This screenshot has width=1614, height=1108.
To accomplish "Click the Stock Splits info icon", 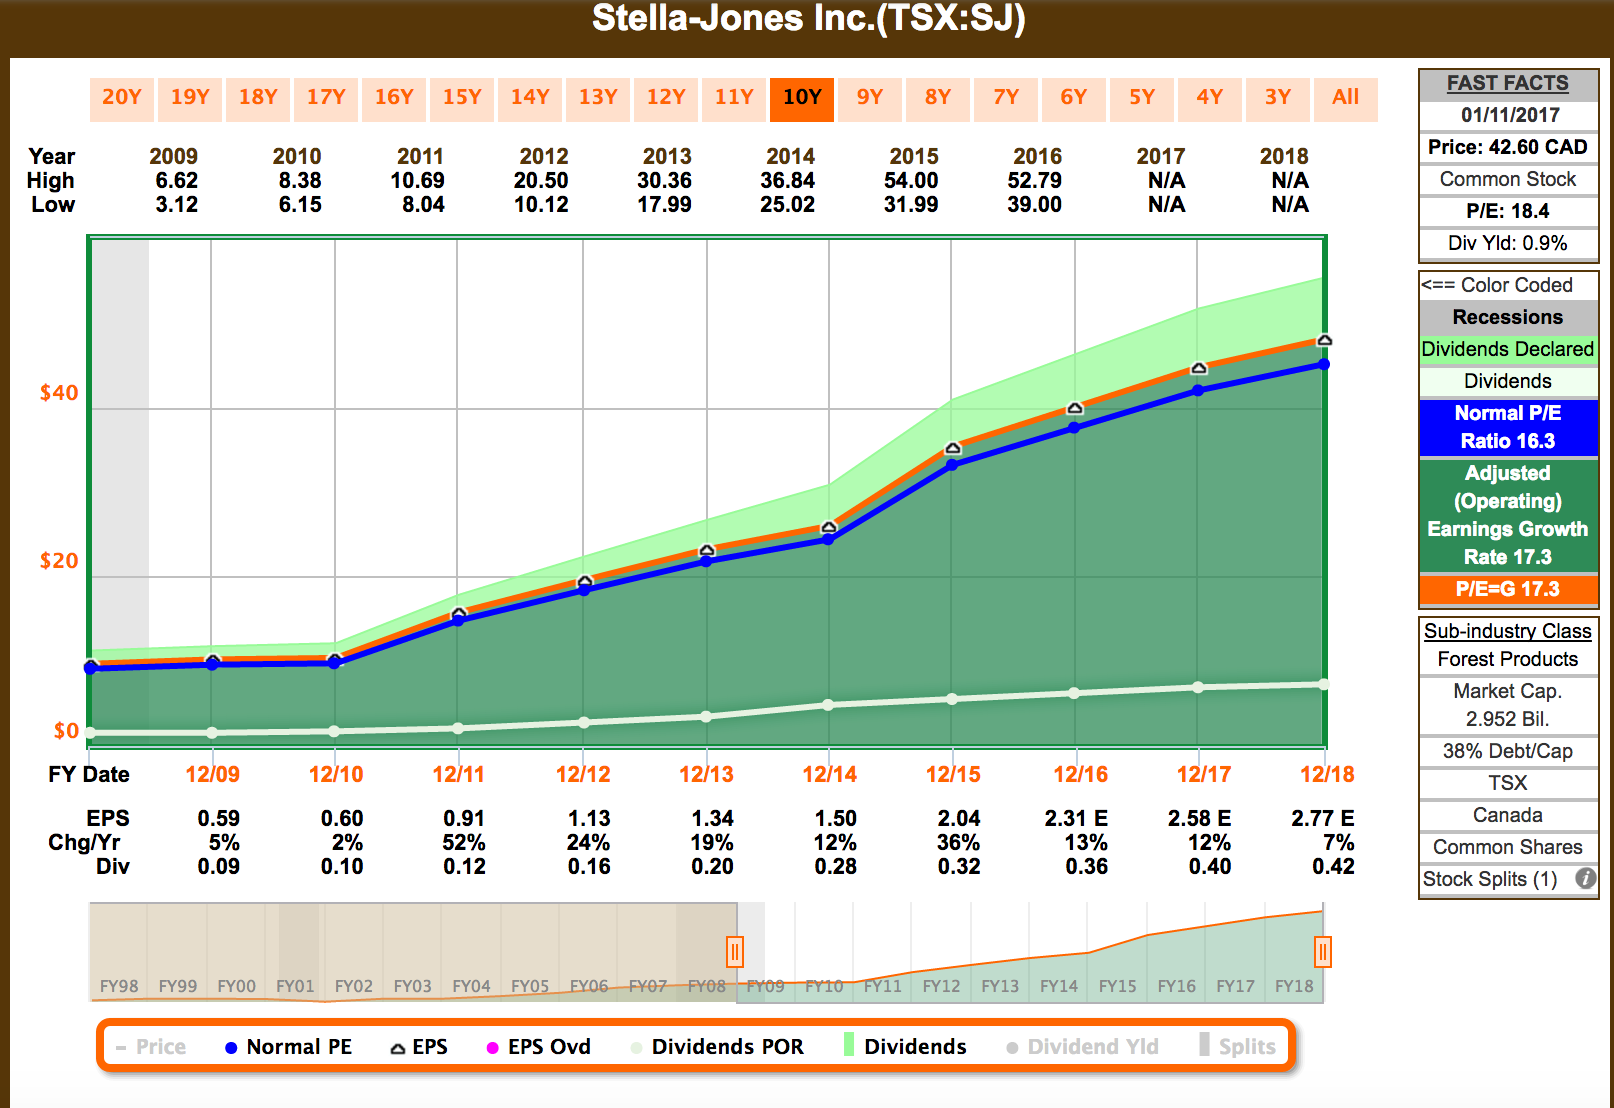I will point(1585,879).
